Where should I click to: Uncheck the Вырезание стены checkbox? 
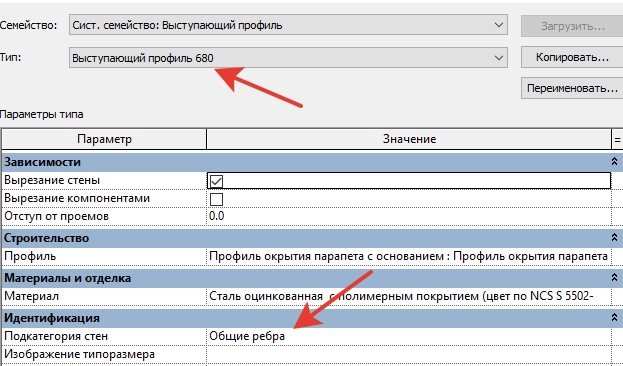click(217, 181)
